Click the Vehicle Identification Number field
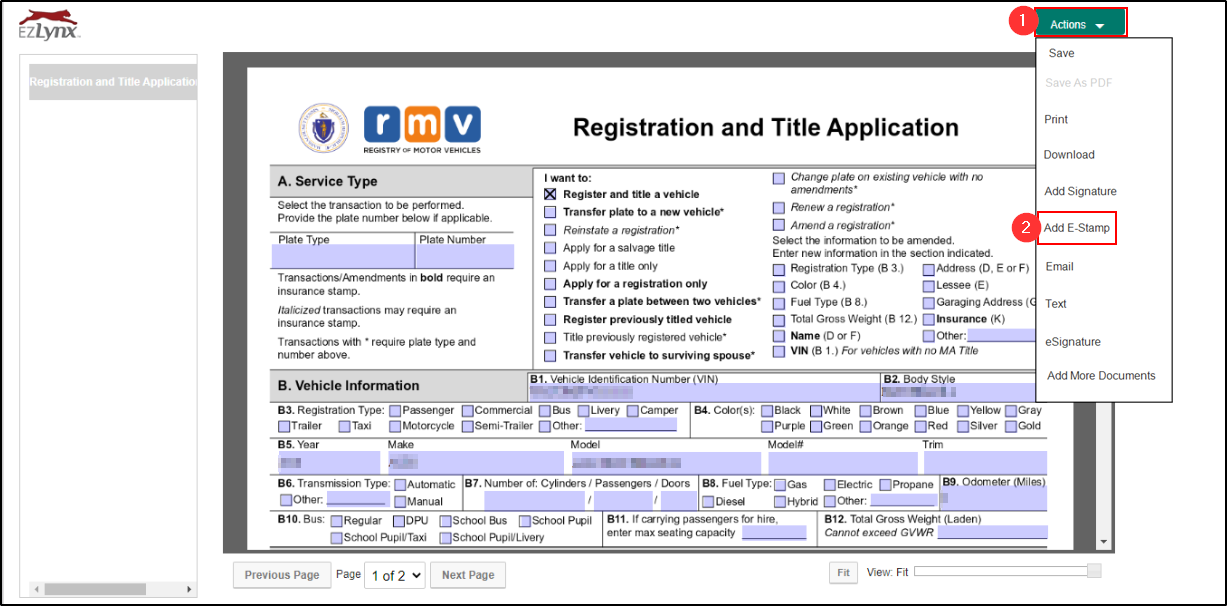Viewport: 1227px width, 606px height. point(704,394)
